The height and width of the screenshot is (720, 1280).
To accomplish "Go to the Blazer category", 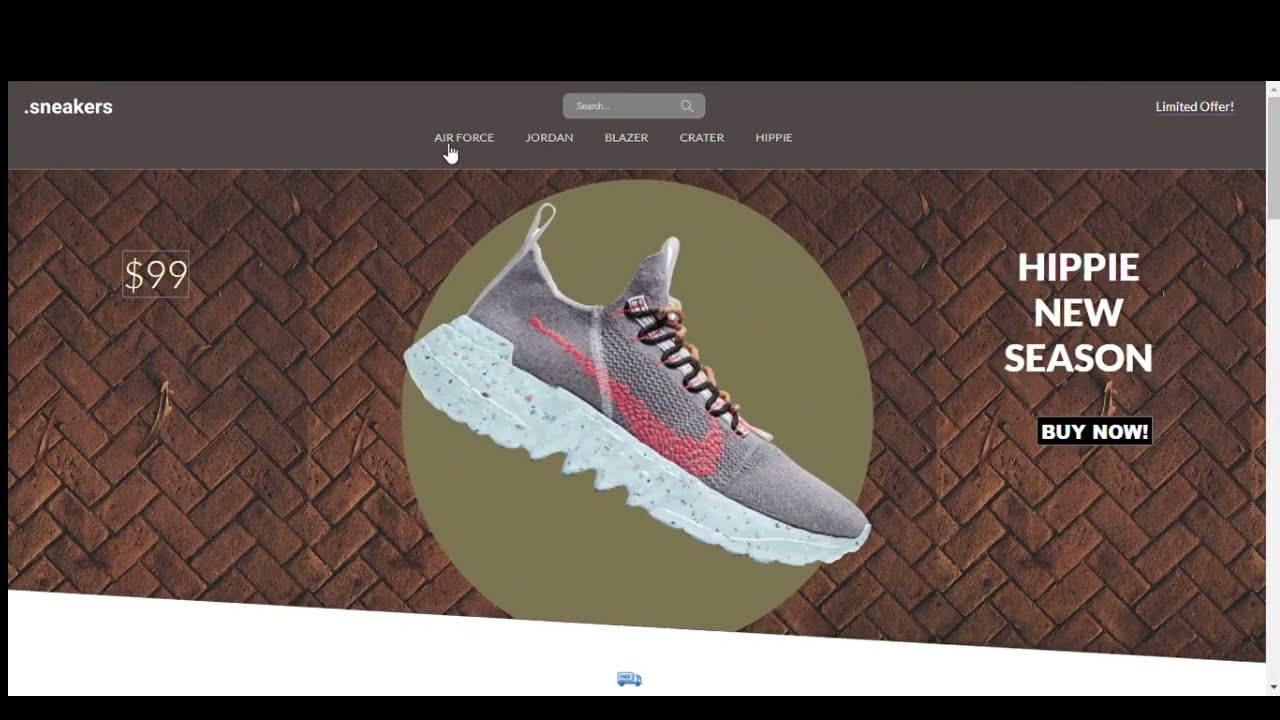I will tap(626, 138).
